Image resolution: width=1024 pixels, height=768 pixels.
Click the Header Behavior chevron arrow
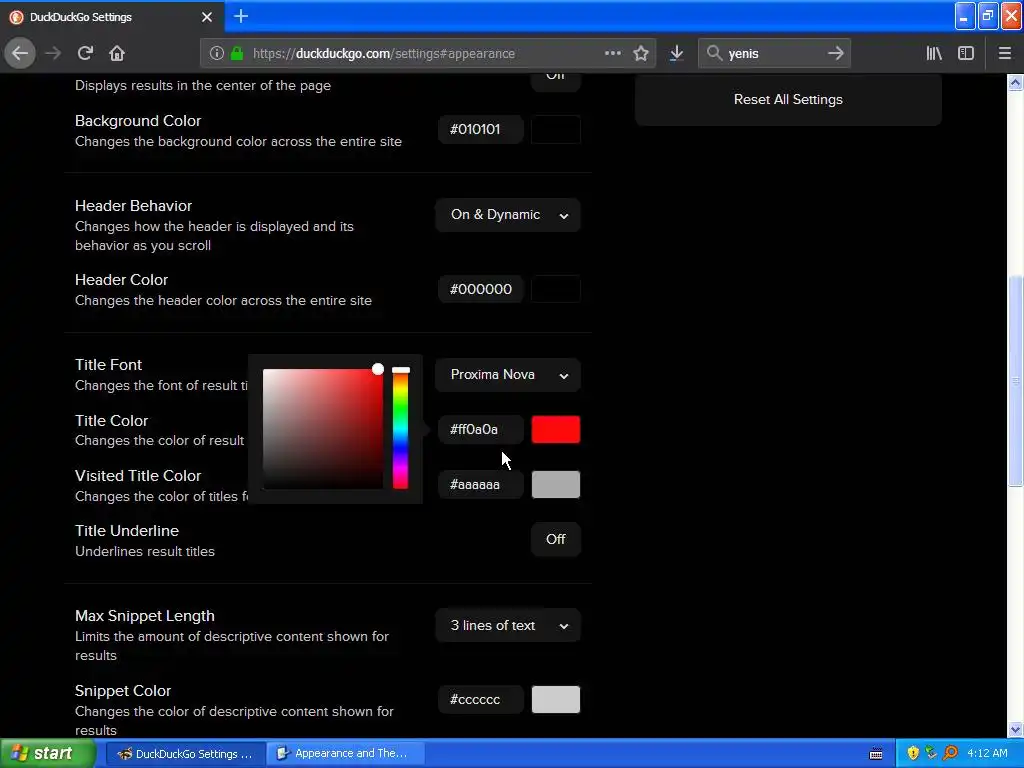pyautogui.click(x=564, y=216)
